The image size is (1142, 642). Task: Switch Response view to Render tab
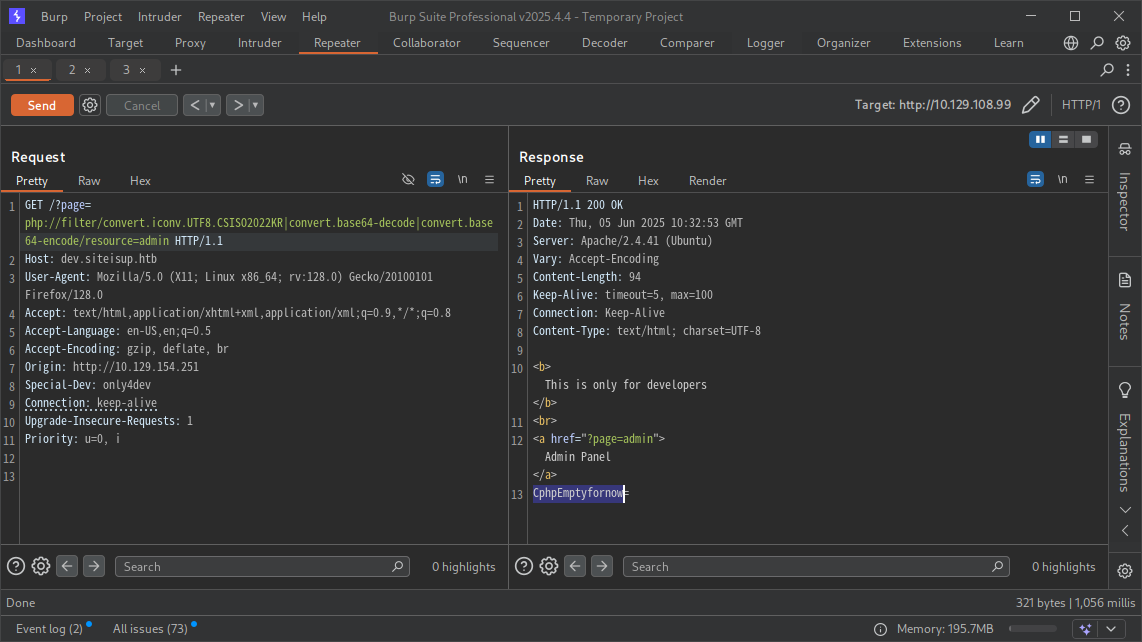pos(707,181)
